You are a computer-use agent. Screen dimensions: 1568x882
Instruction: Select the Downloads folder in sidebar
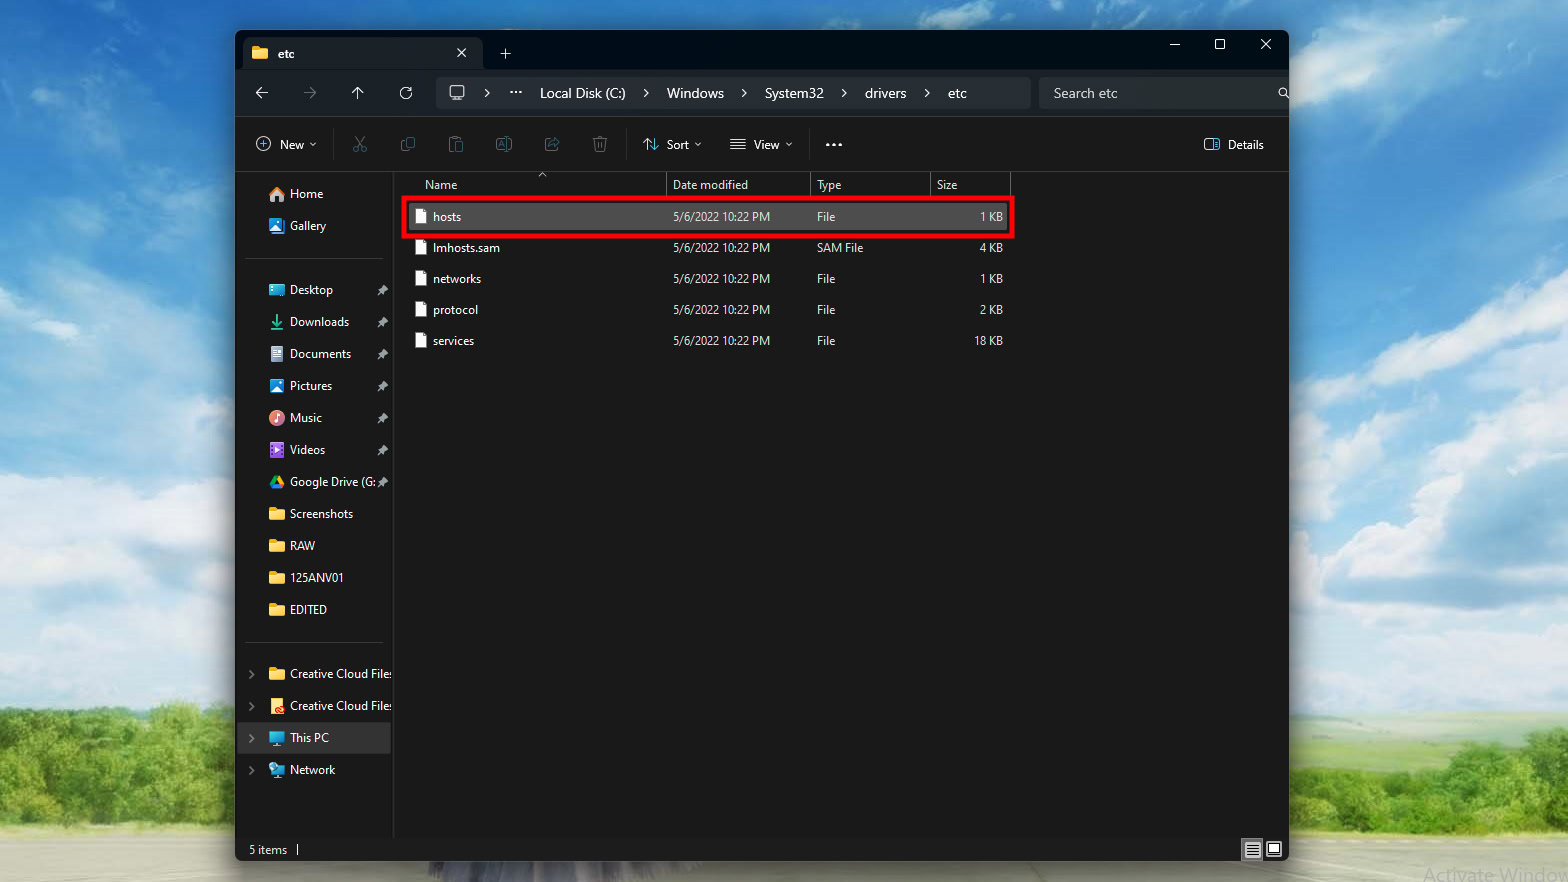click(x=319, y=322)
